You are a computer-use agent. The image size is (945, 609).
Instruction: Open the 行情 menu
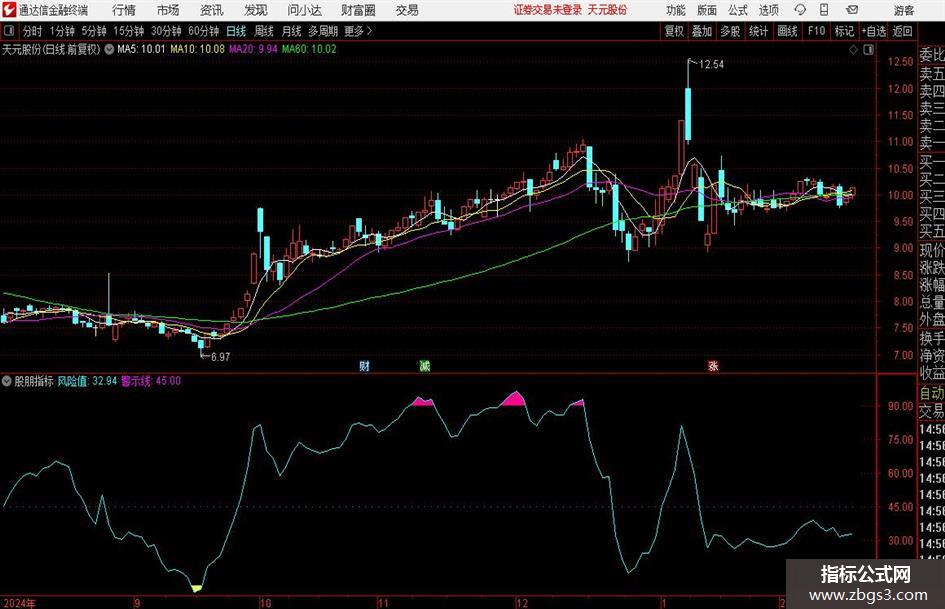124,10
